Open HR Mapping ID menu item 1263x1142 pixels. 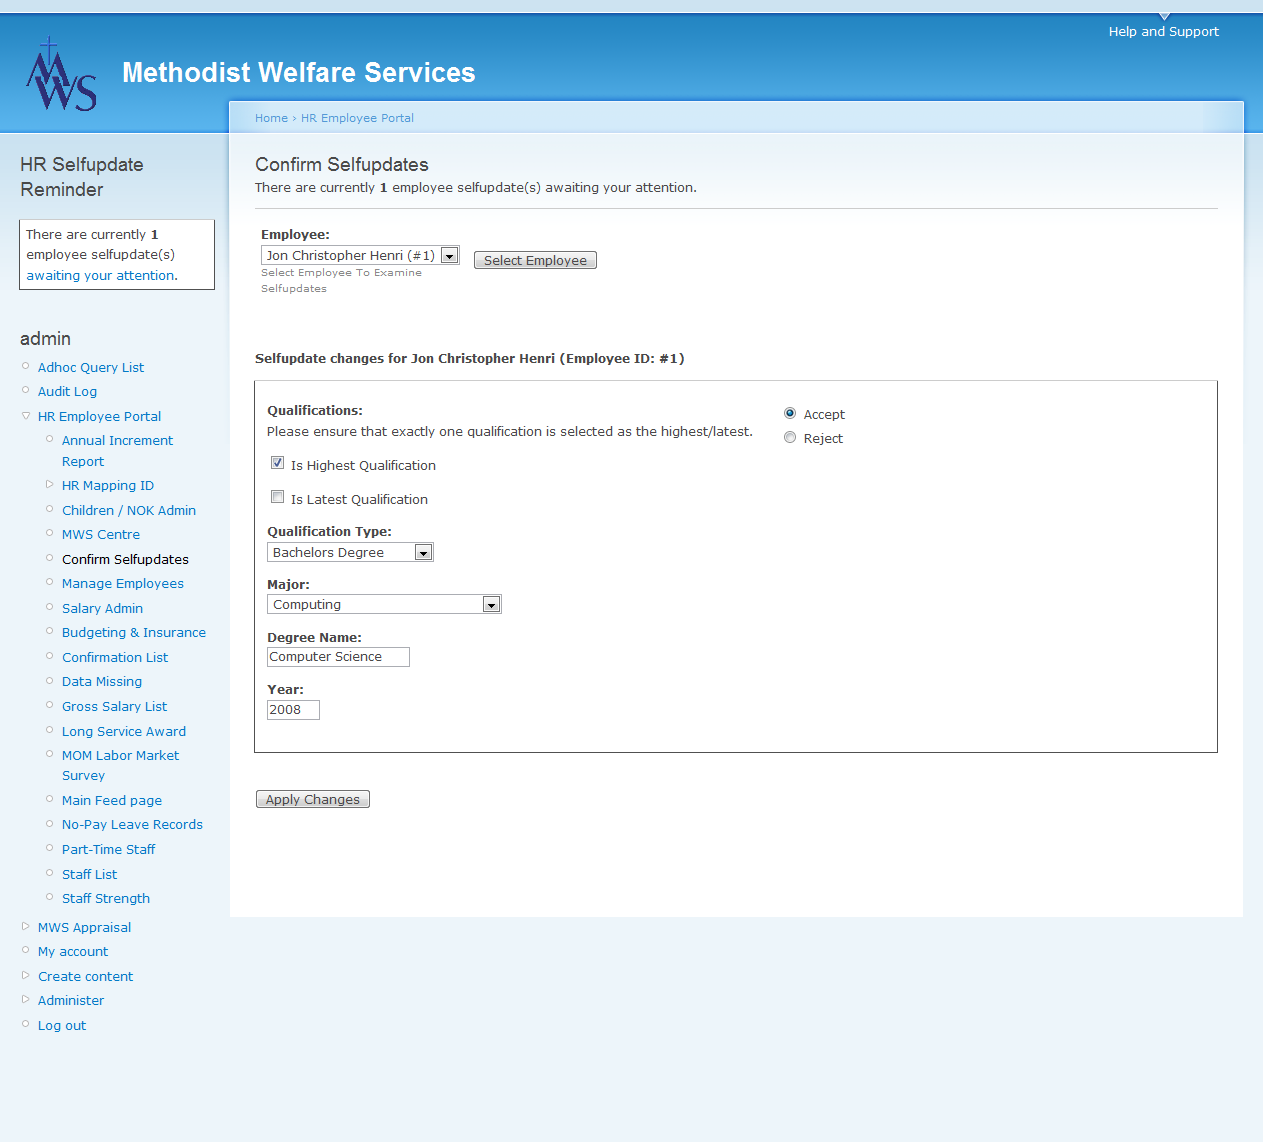pos(108,485)
